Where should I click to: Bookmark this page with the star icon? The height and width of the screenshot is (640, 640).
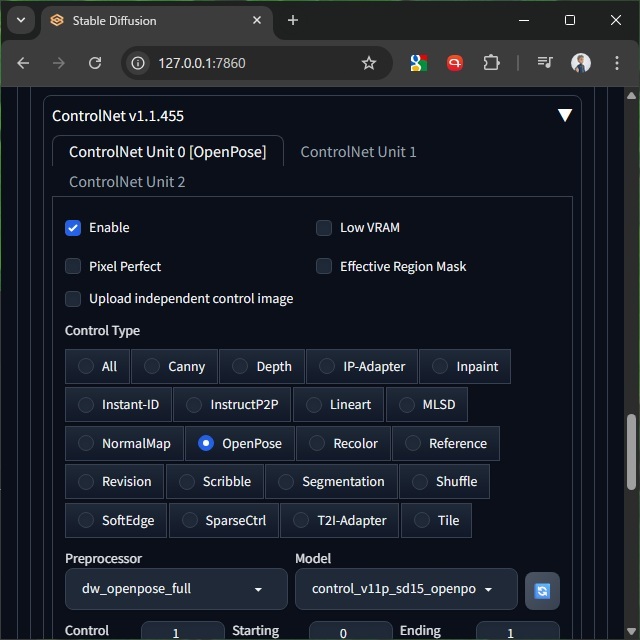(369, 63)
